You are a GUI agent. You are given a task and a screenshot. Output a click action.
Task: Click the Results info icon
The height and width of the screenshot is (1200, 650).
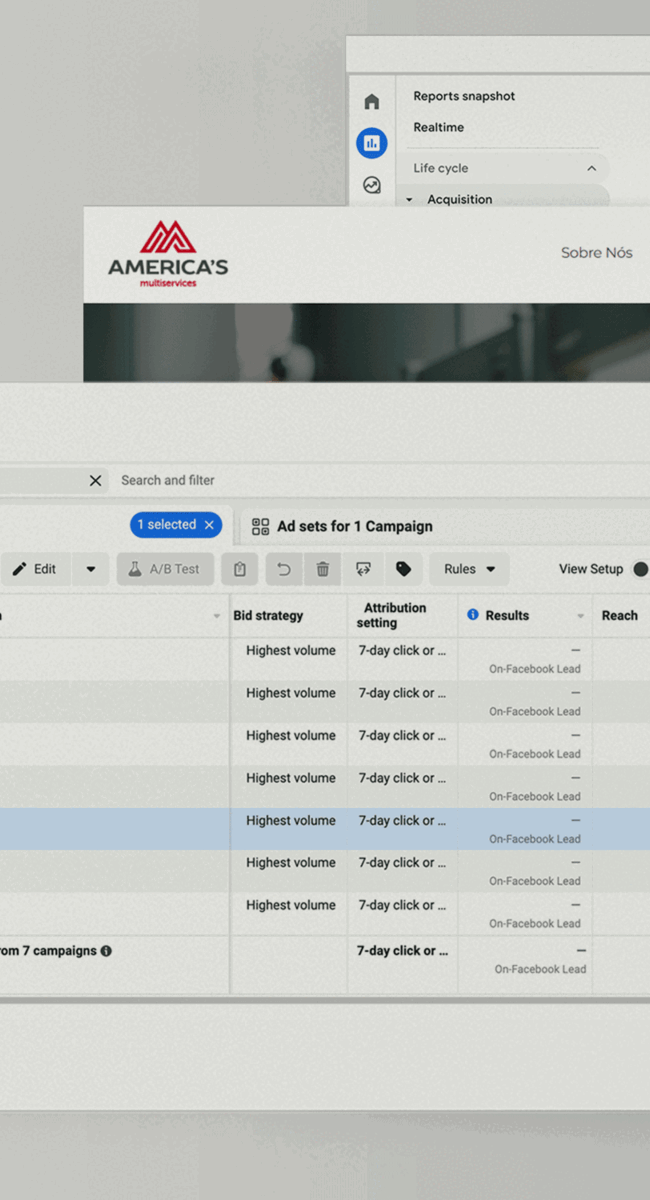tap(473, 615)
